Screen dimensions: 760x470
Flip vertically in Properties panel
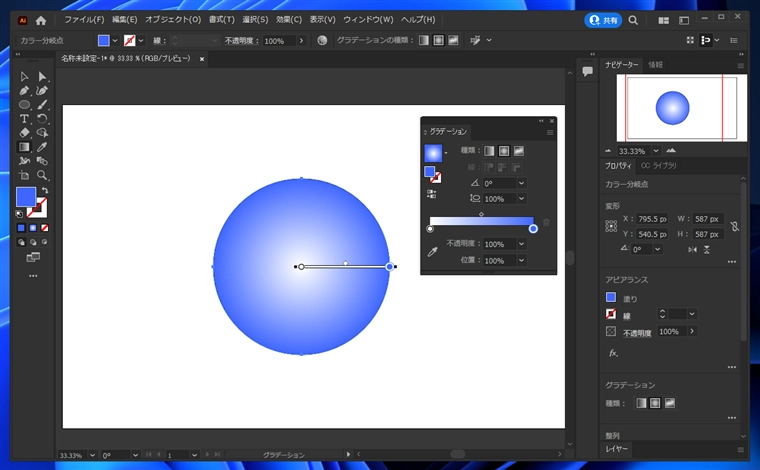(707, 250)
